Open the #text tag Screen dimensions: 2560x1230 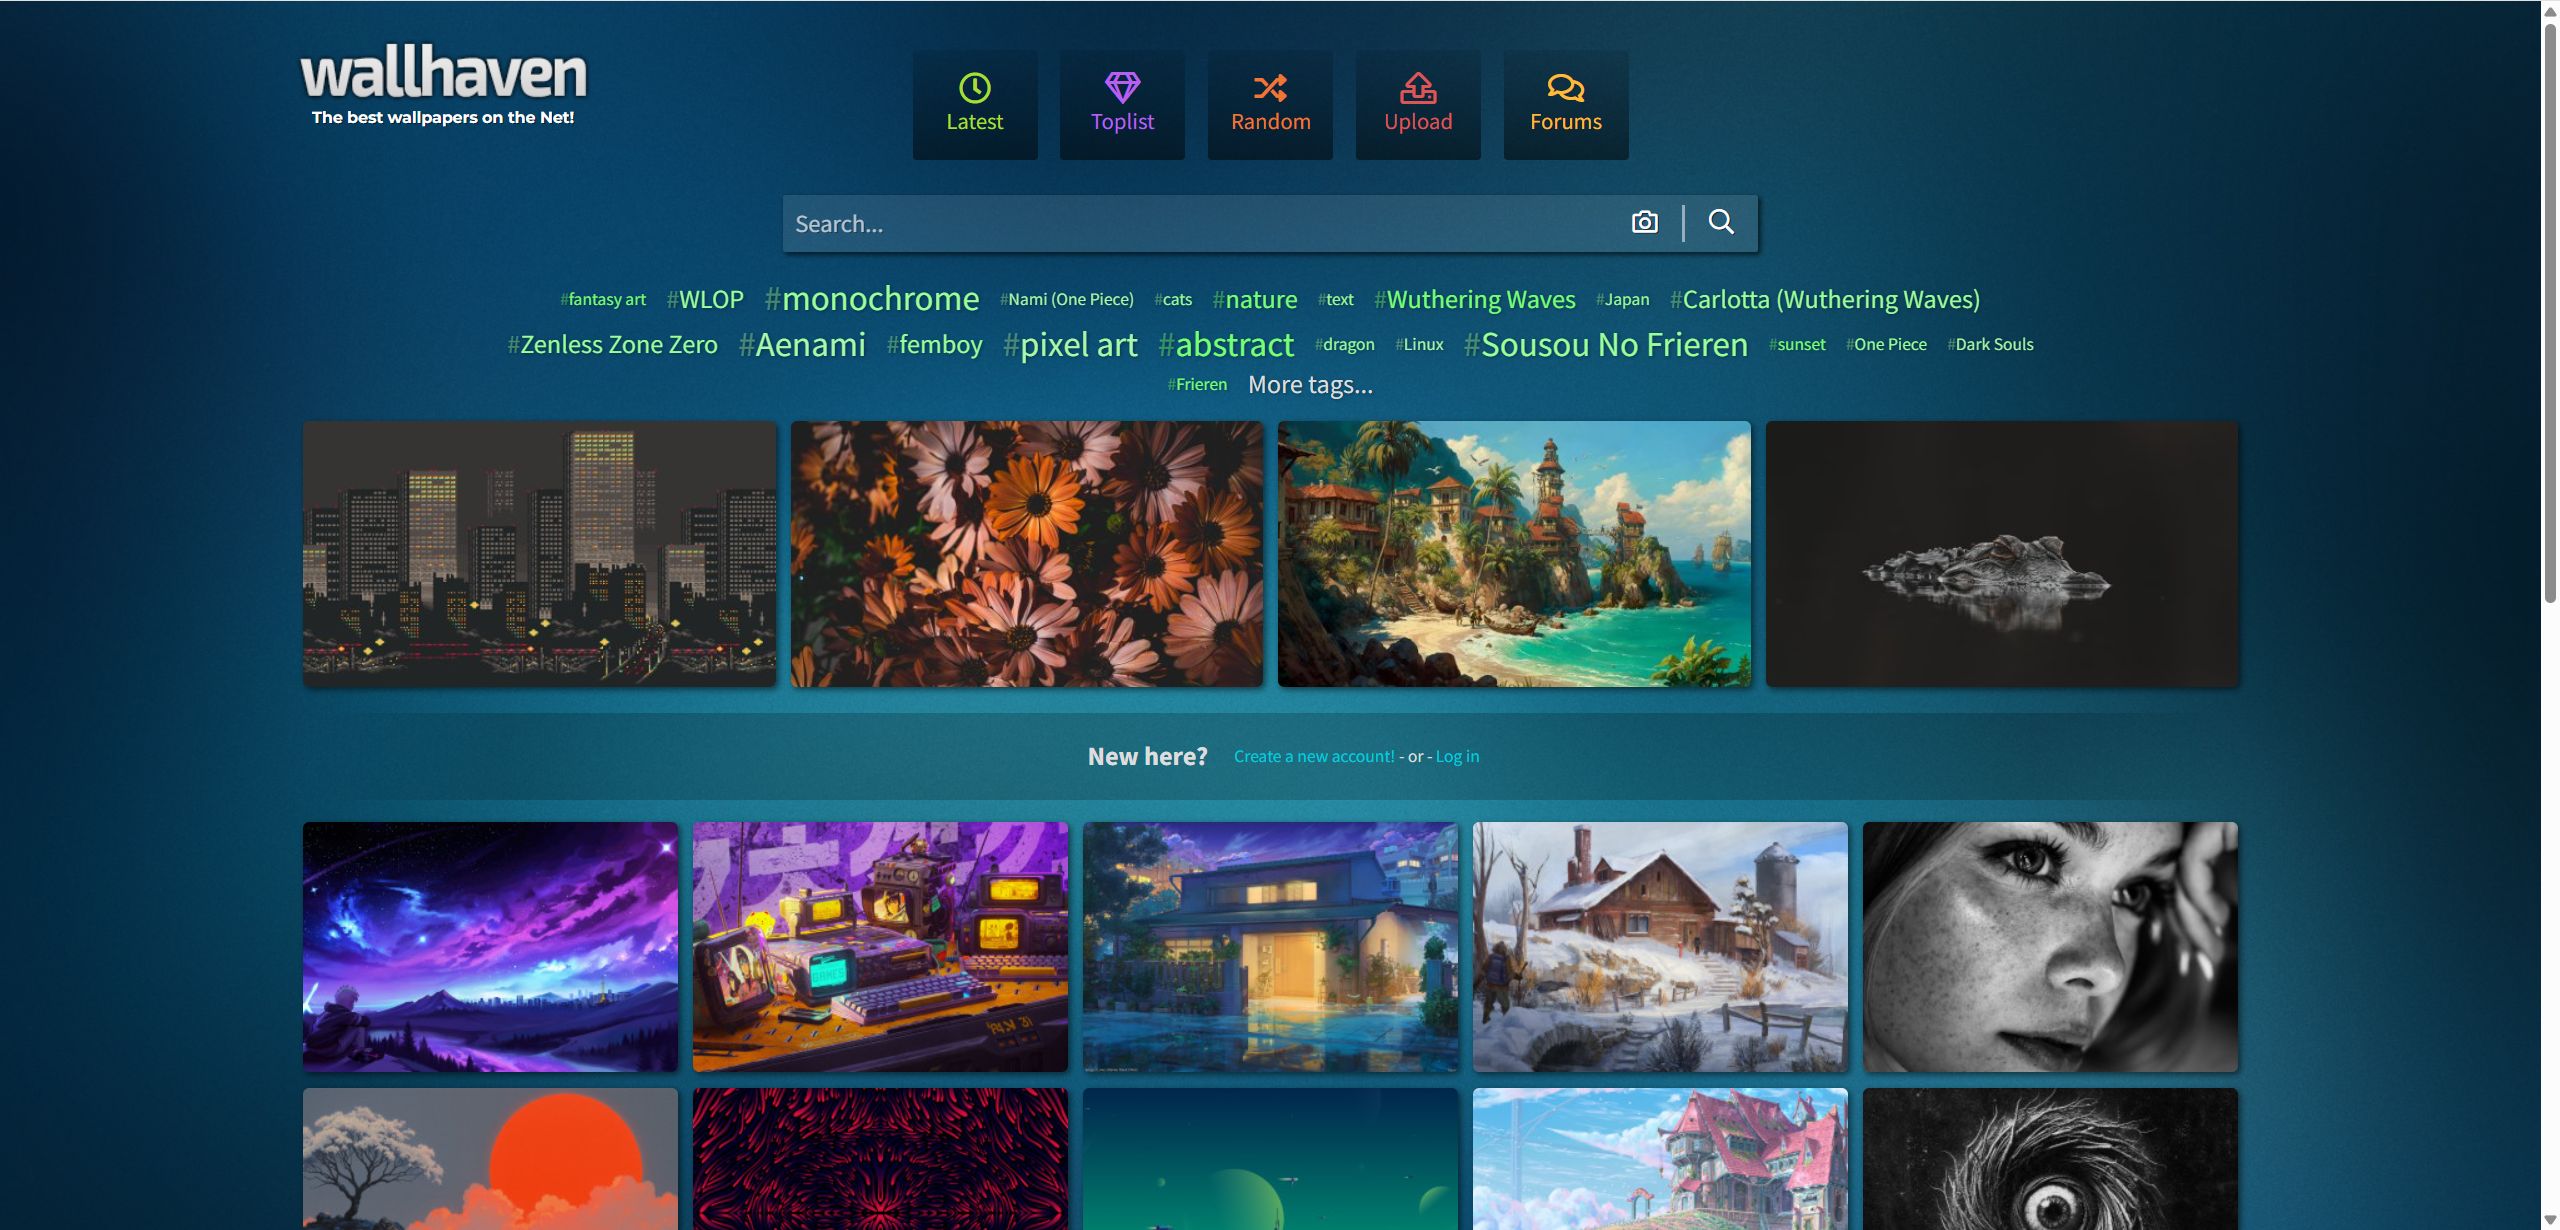1336,299
